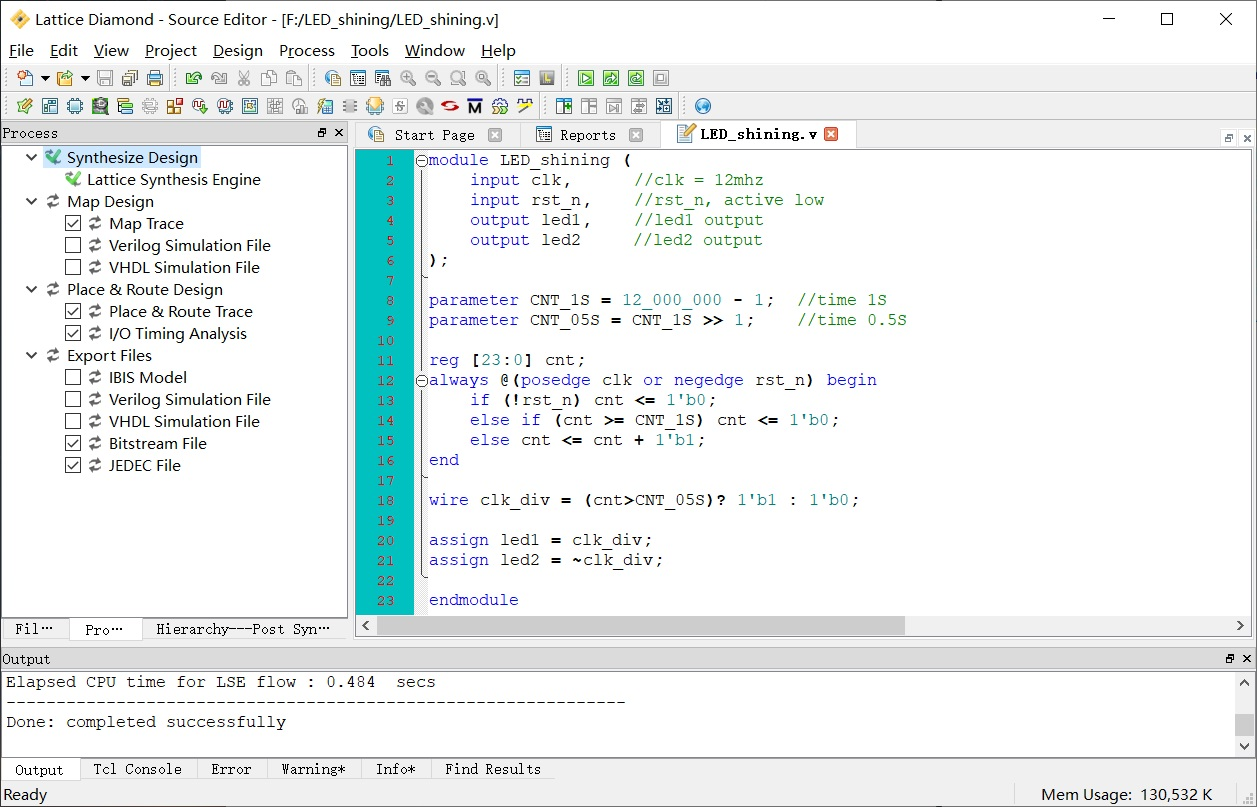
Task: Click the Undo arrow icon
Action: point(194,78)
